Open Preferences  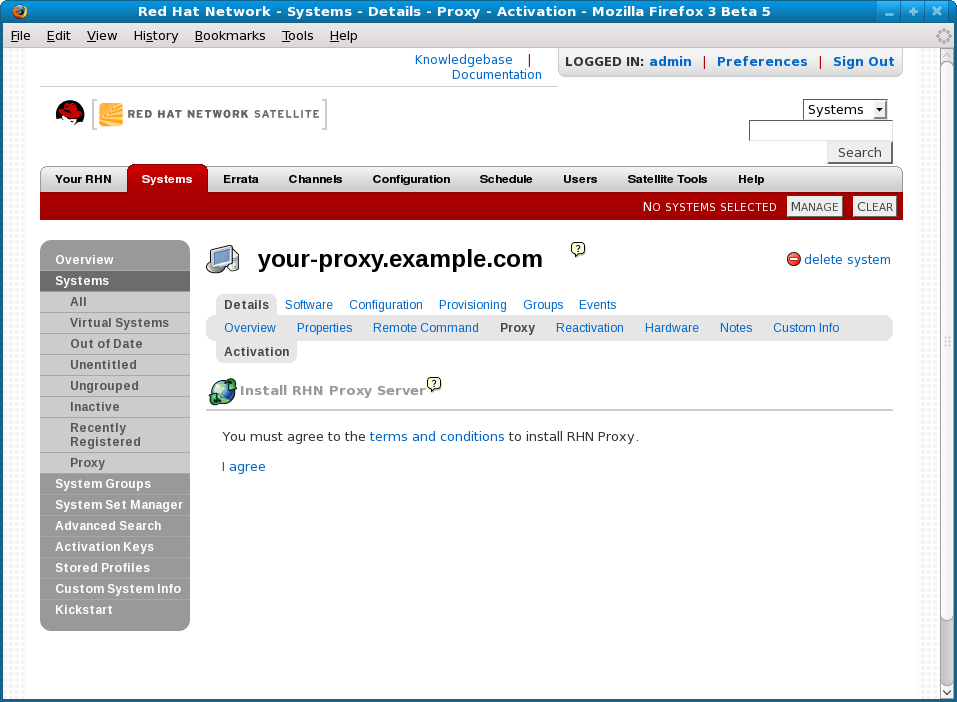762,62
